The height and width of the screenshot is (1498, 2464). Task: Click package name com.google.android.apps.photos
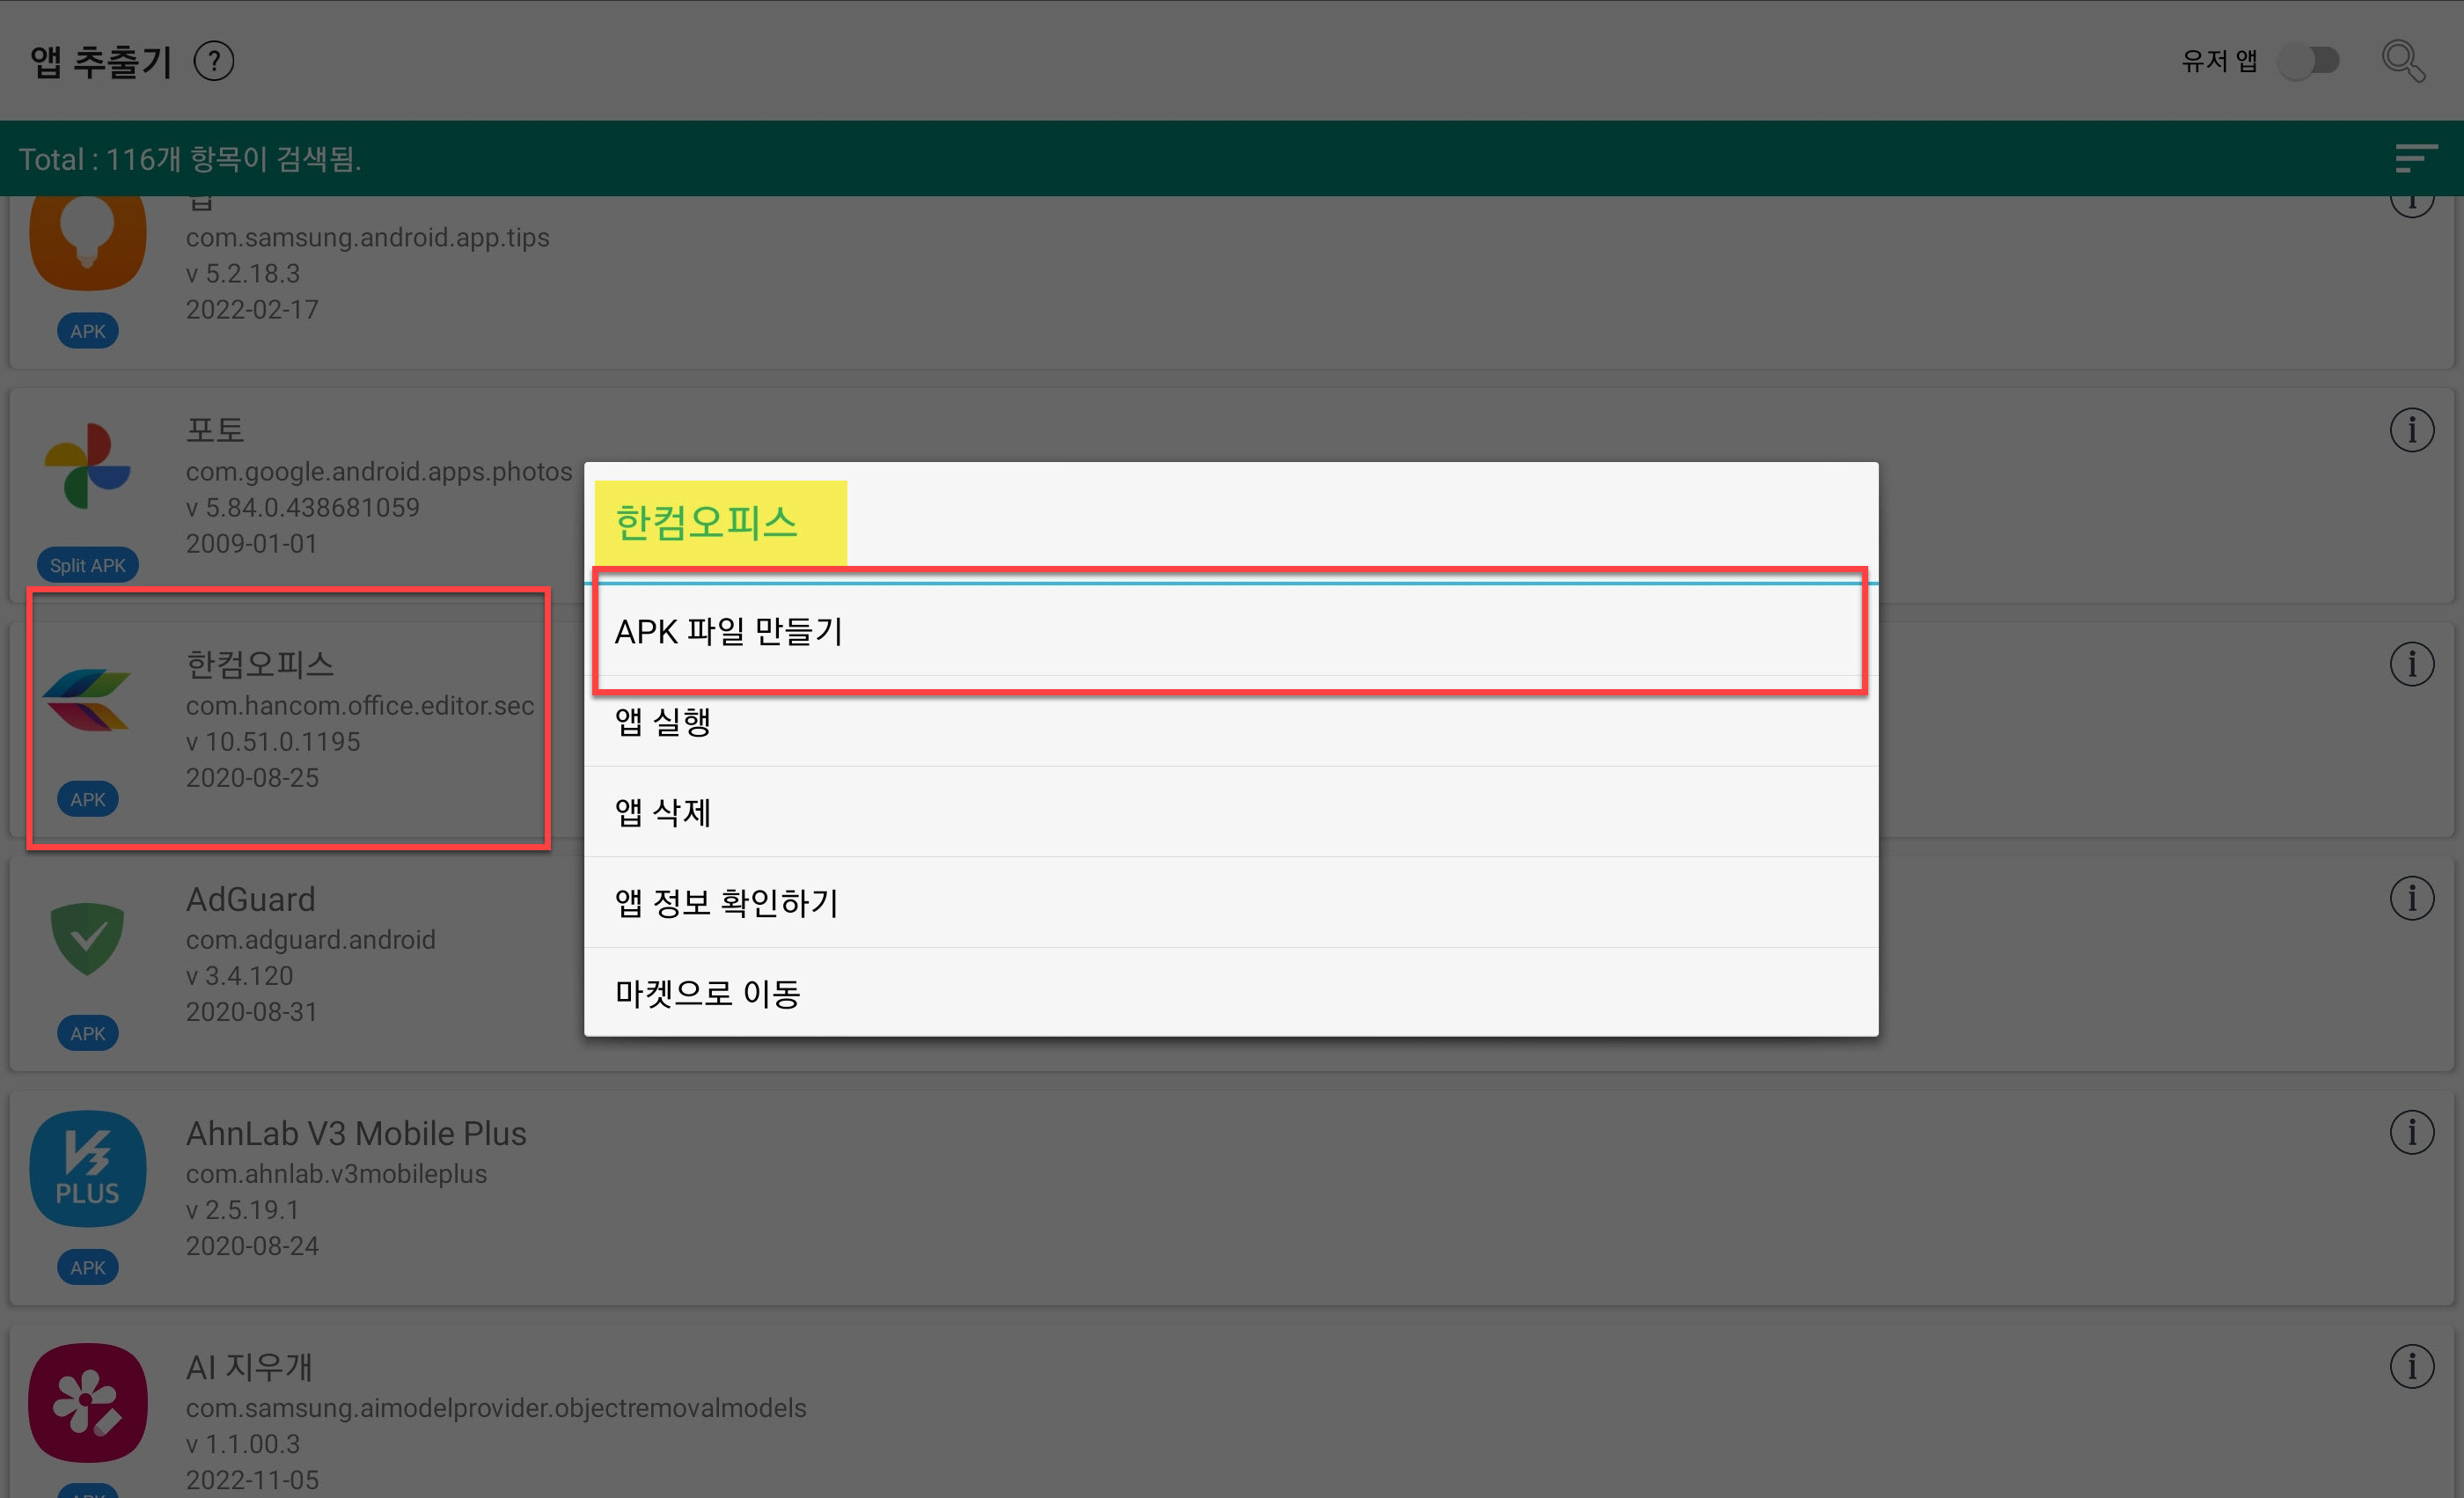click(x=379, y=471)
